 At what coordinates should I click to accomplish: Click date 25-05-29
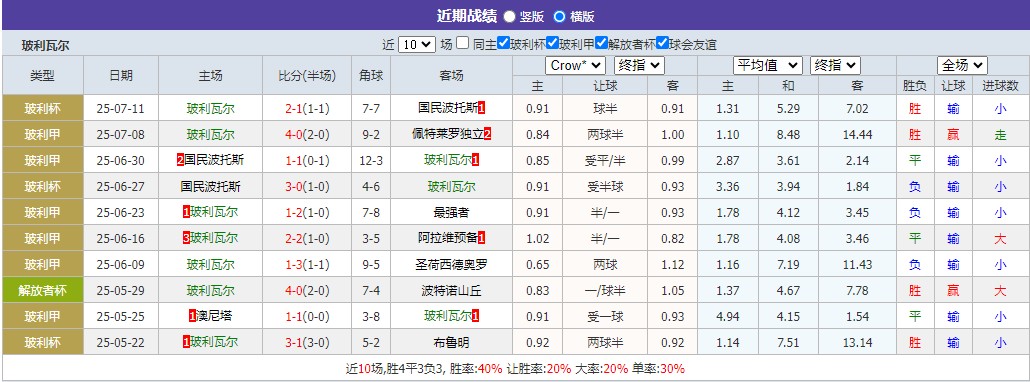click(x=121, y=291)
